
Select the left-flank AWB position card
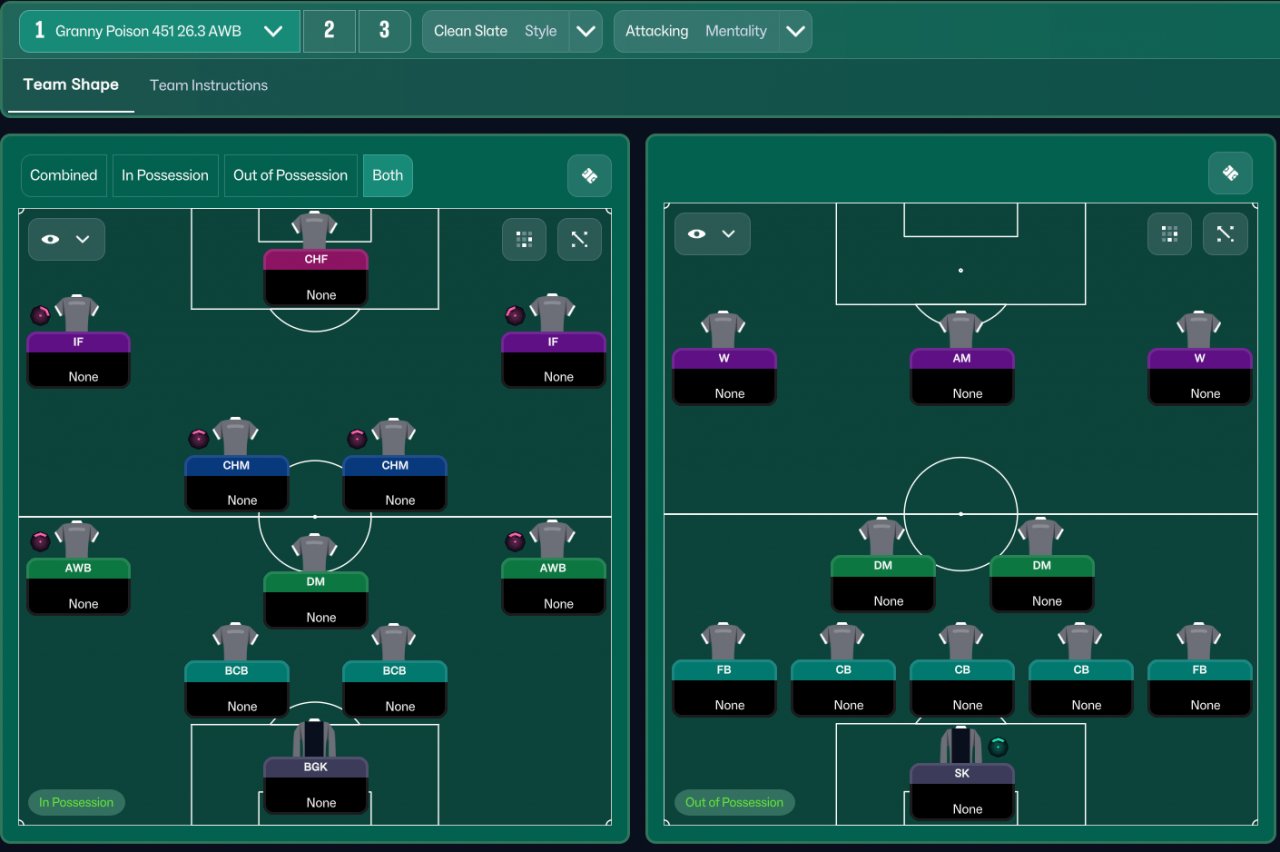79,586
